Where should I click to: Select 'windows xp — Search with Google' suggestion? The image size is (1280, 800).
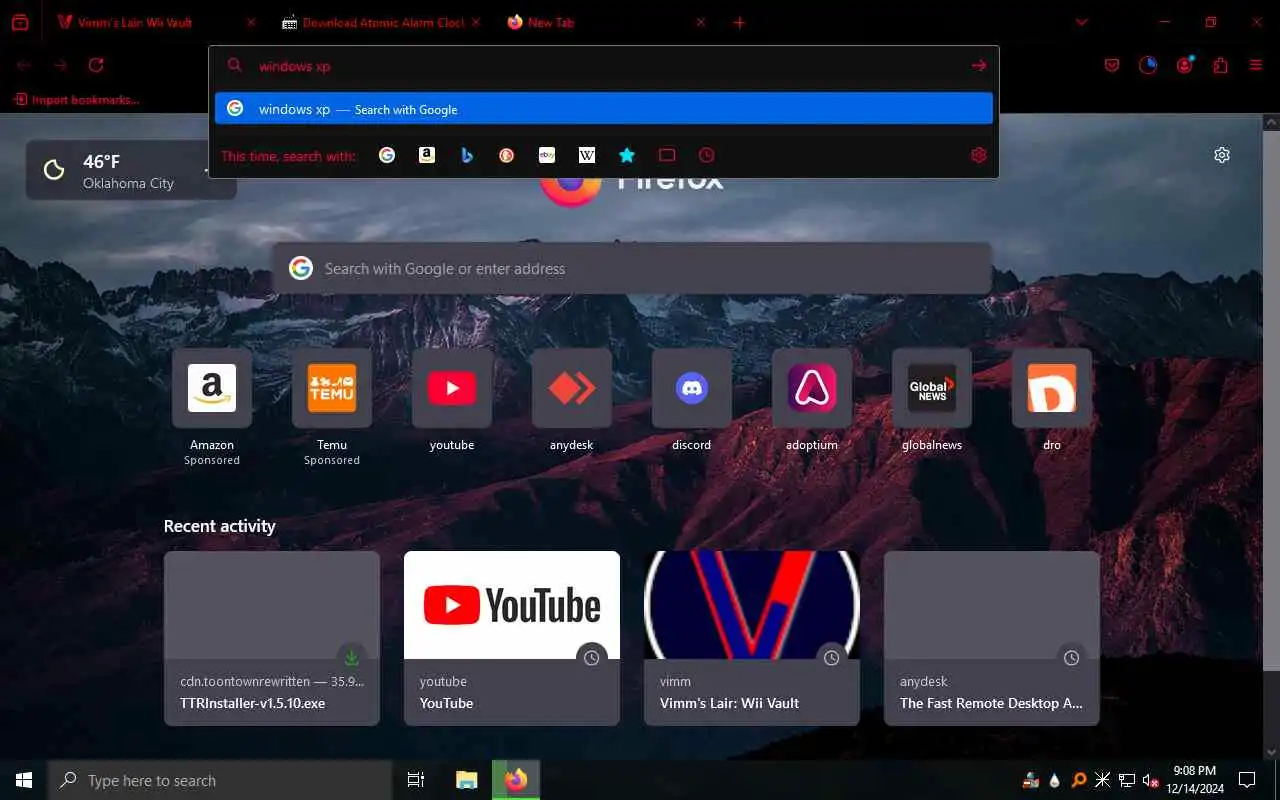[x=604, y=109]
